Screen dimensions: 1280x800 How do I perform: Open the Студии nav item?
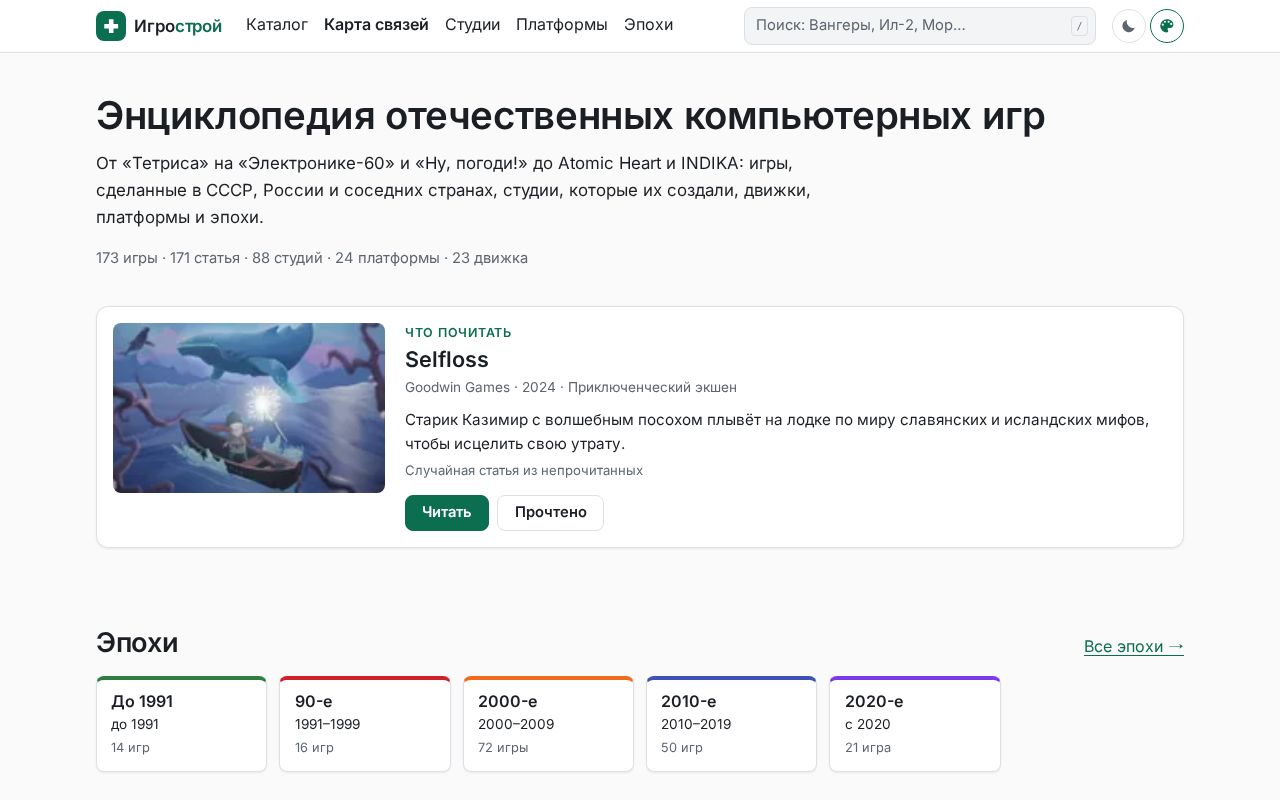pos(472,25)
